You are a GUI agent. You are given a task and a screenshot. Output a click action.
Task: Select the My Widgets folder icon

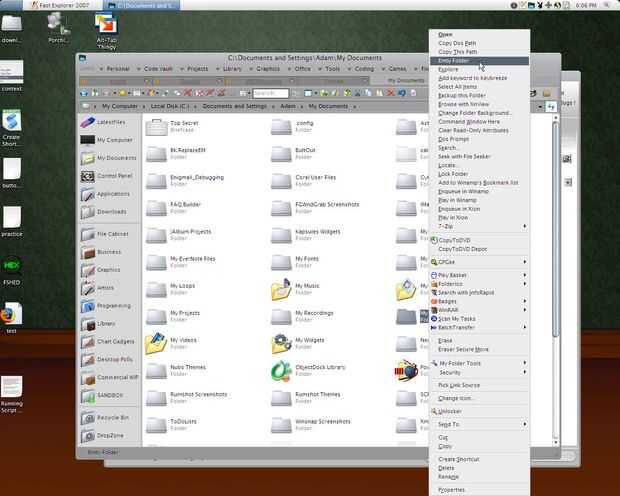(281, 343)
